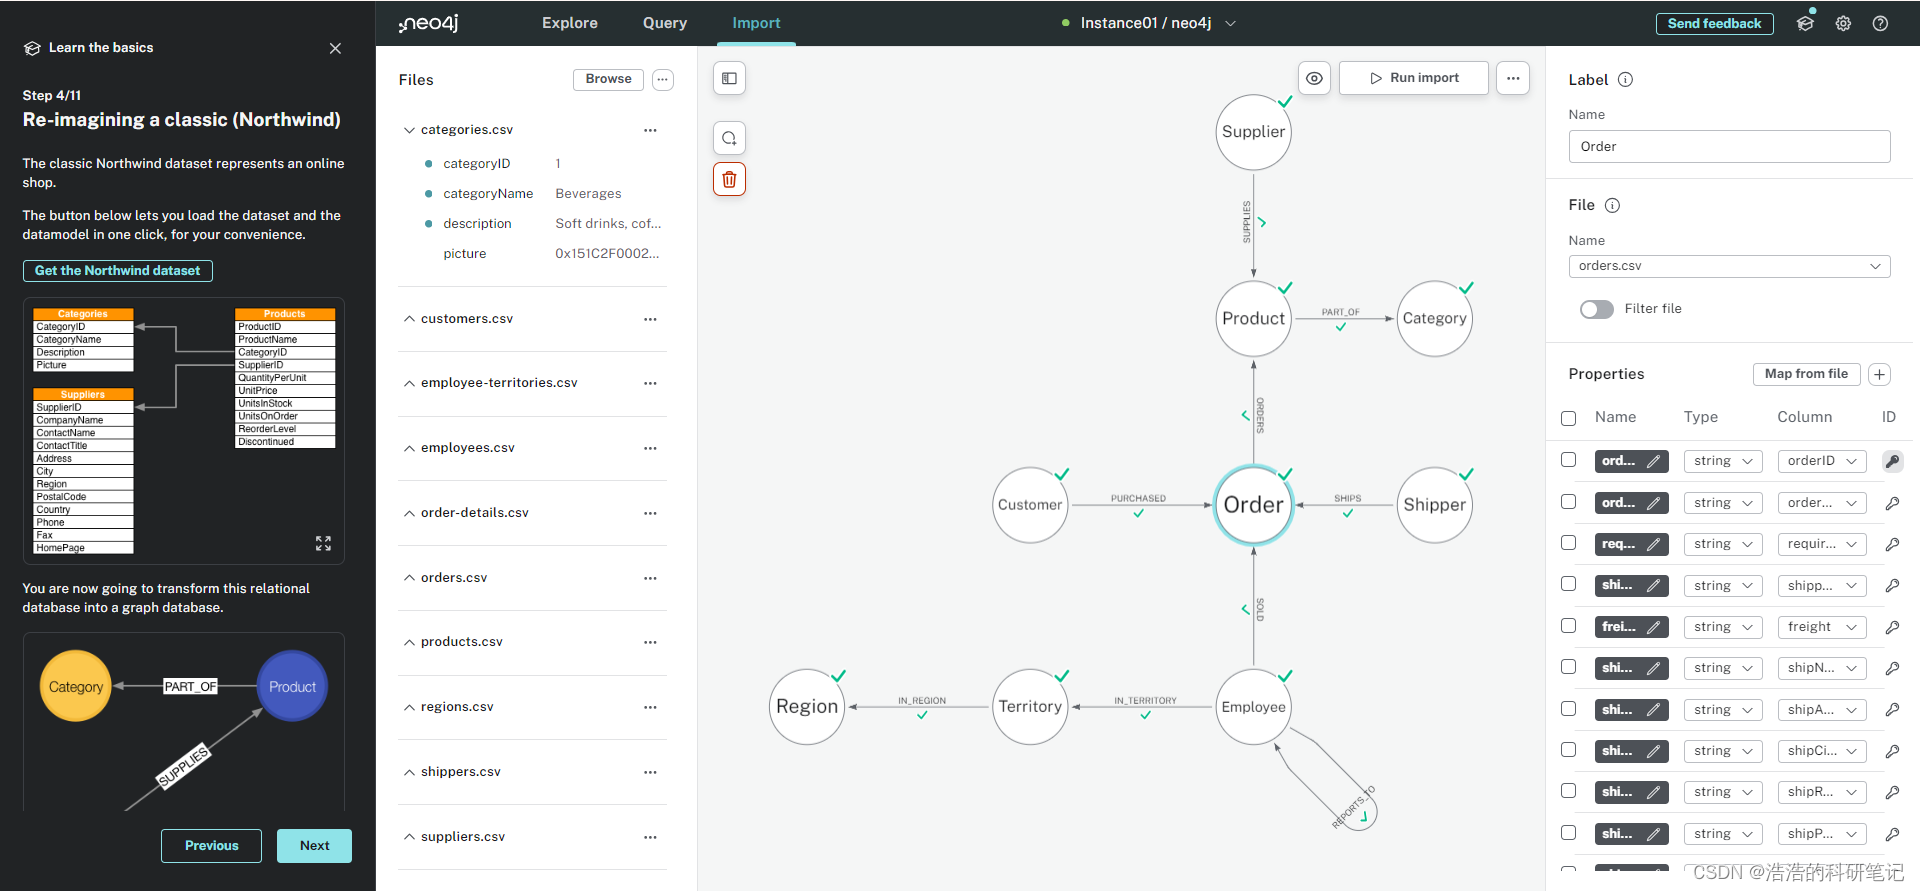Screen dimensions: 1920x891
Task: Click Get the Northwind dataset button
Action: 118,271
